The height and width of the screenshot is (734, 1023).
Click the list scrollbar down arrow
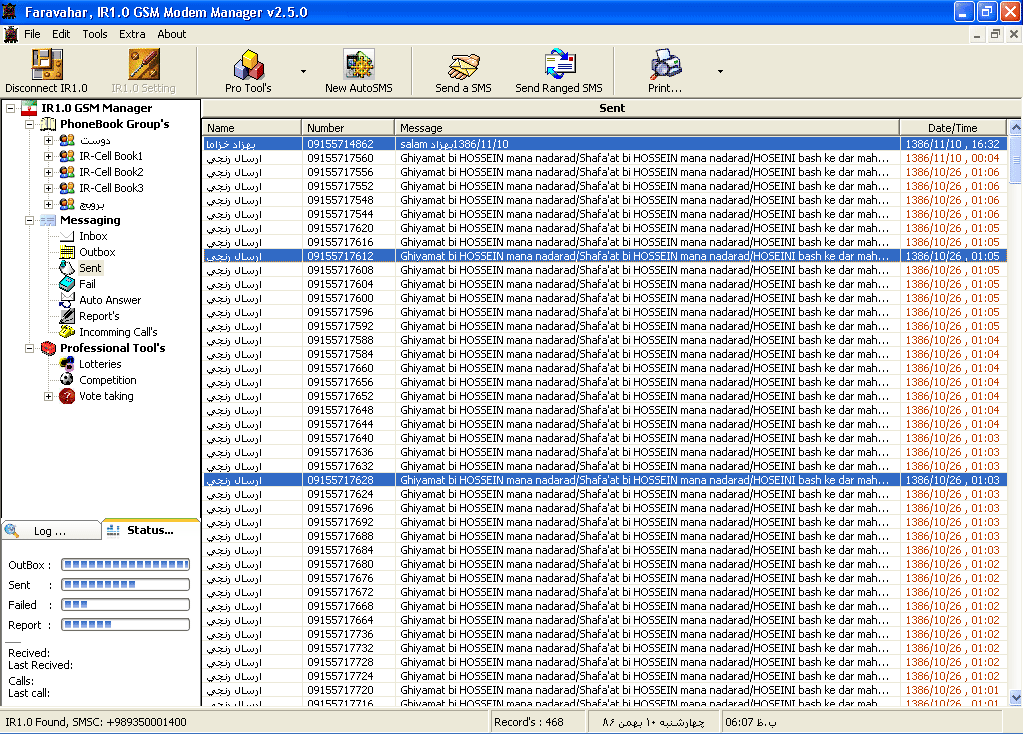(x=1015, y=697)
